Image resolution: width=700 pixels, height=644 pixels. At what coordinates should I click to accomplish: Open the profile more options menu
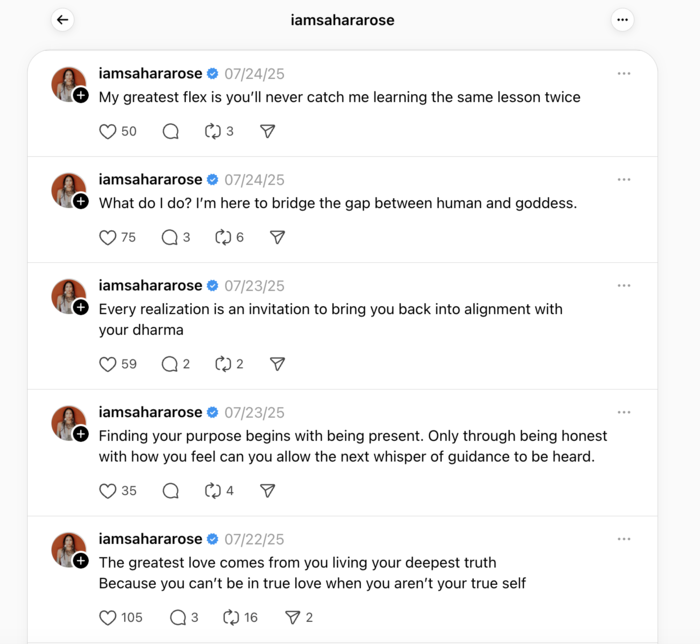[x=623, y=20]
